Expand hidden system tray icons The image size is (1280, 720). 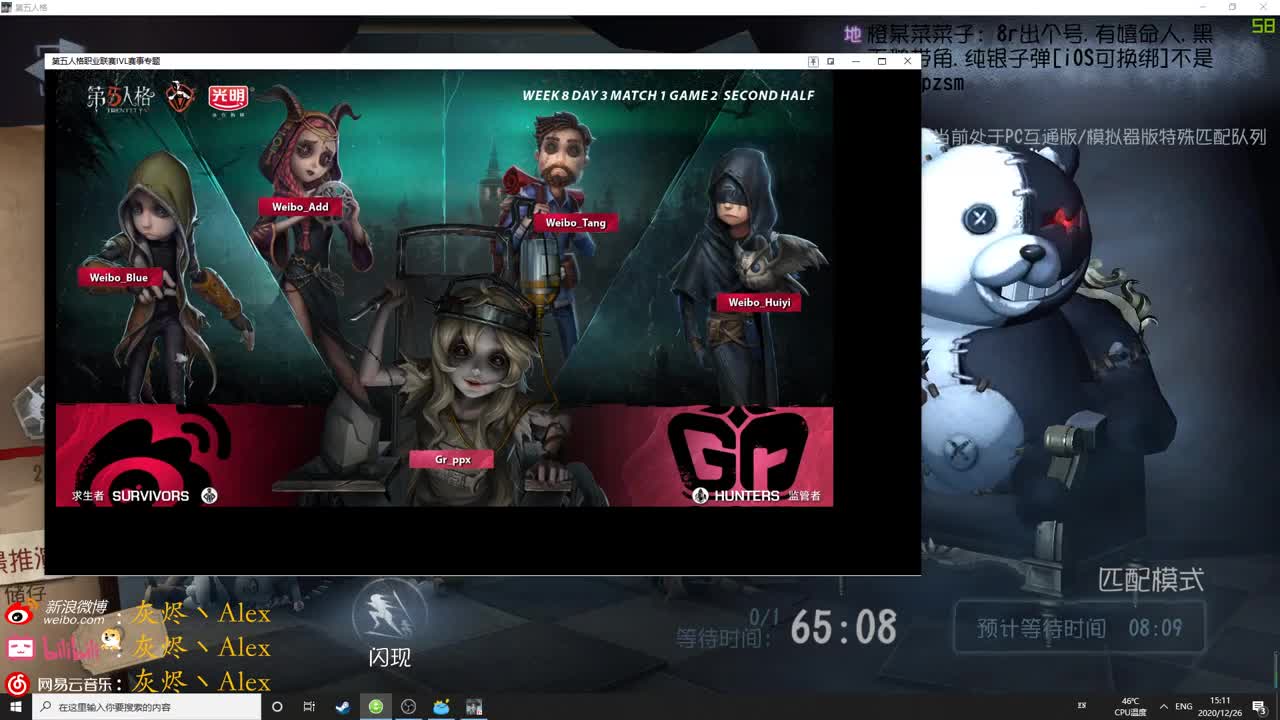tap(1164, 707)
